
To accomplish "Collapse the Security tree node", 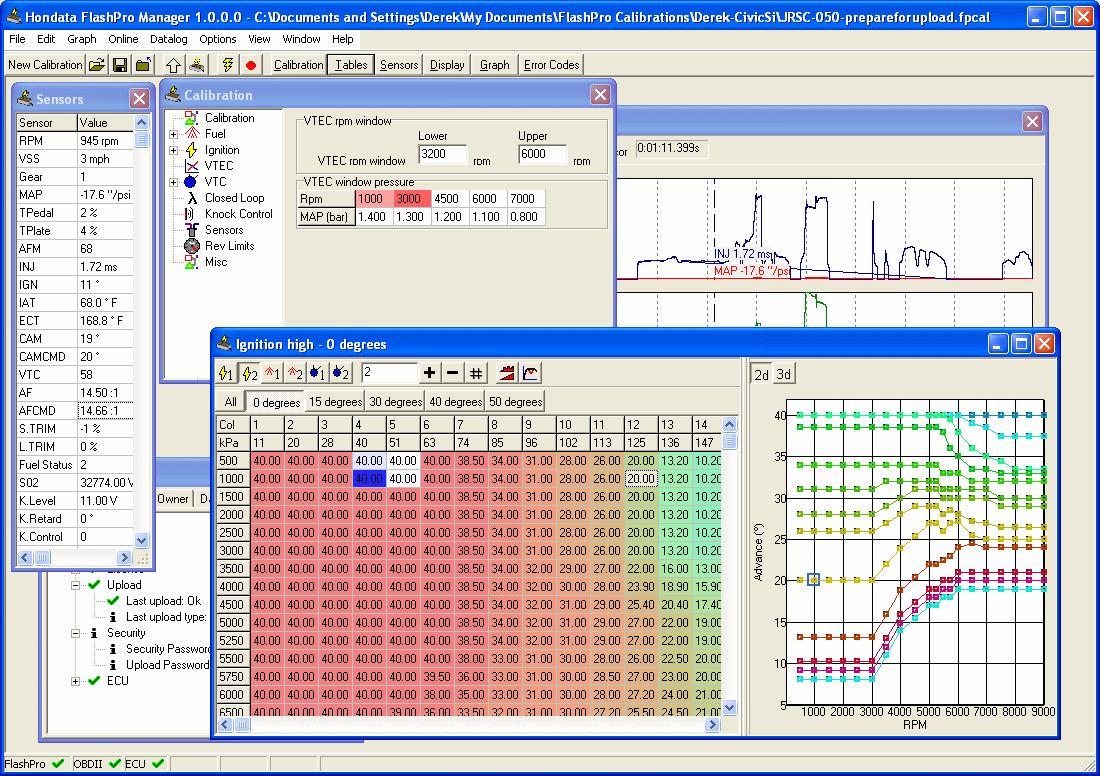I will [x=77, y=633].
